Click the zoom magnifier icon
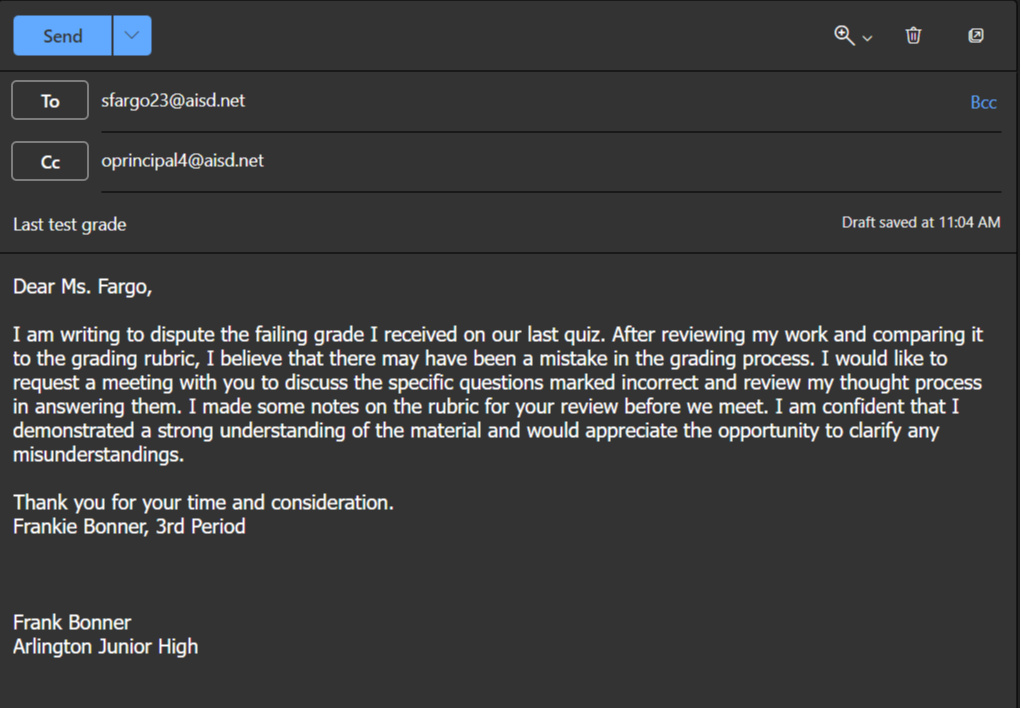The image size is (1021, 708). click(x=844, y=36)
